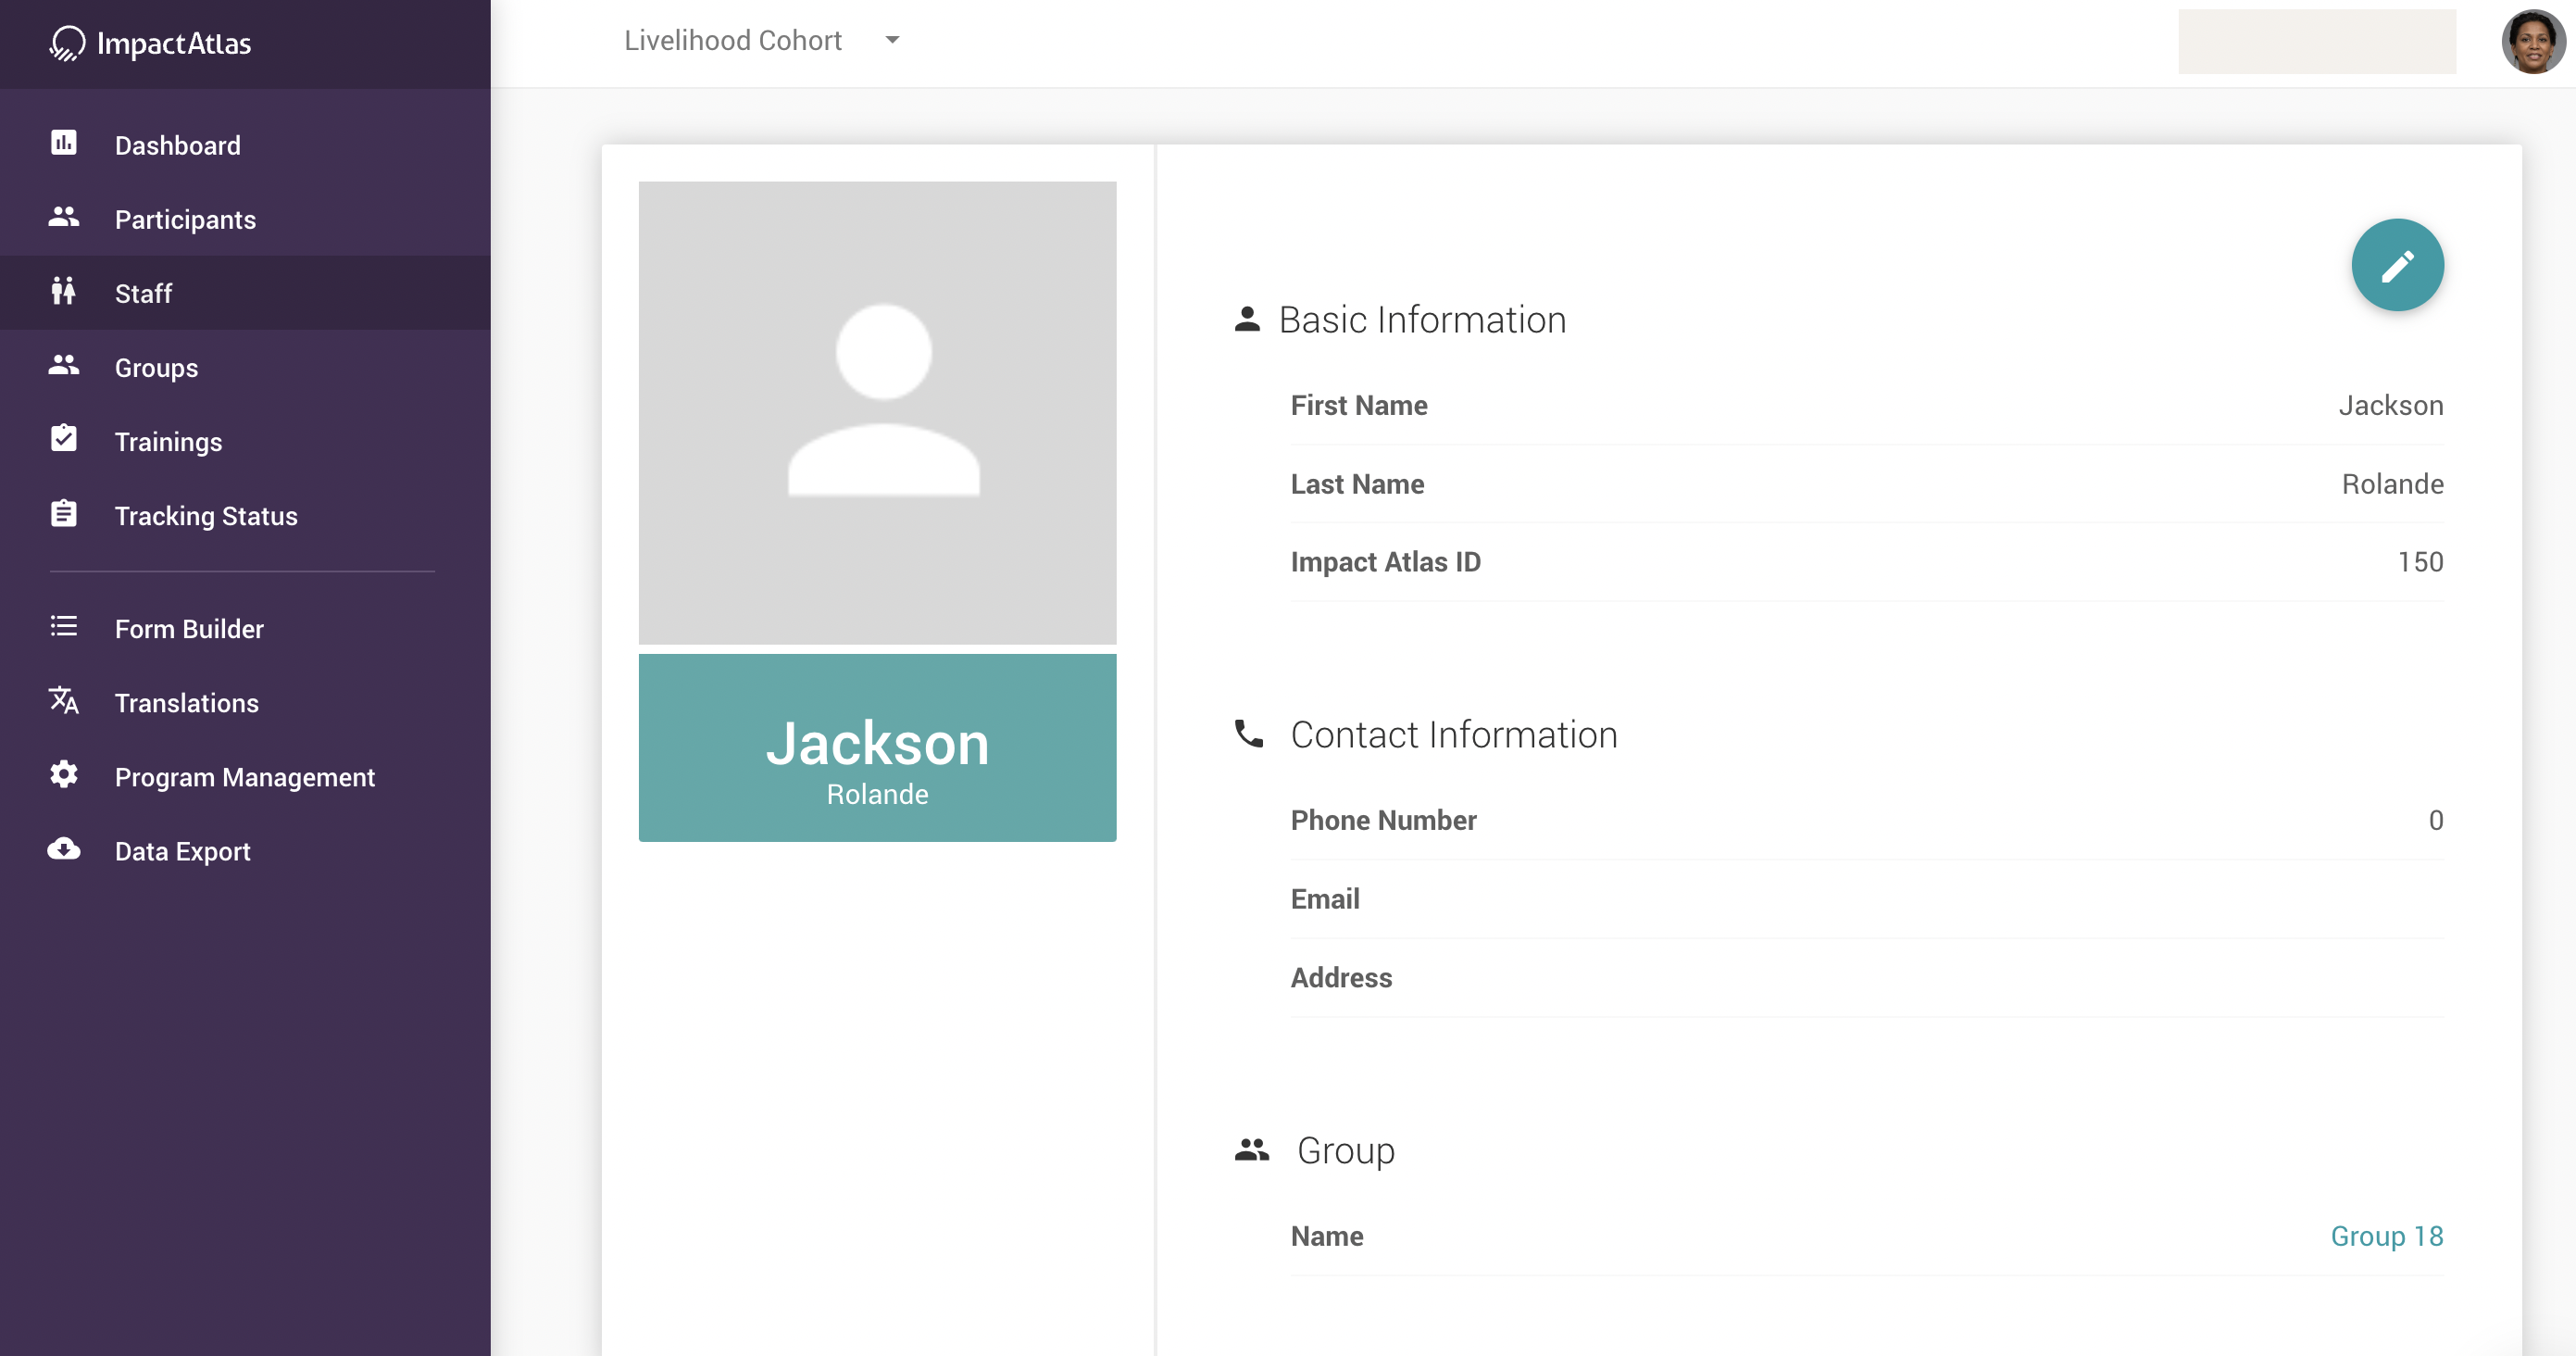This screenshot has height=1356, width=2576.
Task: Click the staff profile photo placeholder
Action: point(877,412)
